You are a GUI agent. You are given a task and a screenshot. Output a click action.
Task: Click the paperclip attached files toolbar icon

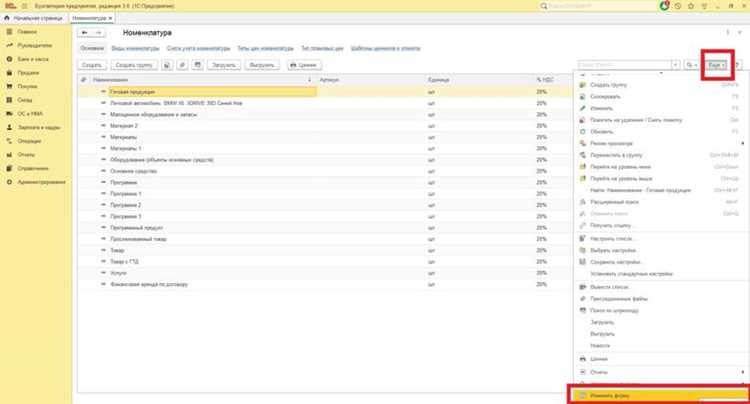coord(182,65)
